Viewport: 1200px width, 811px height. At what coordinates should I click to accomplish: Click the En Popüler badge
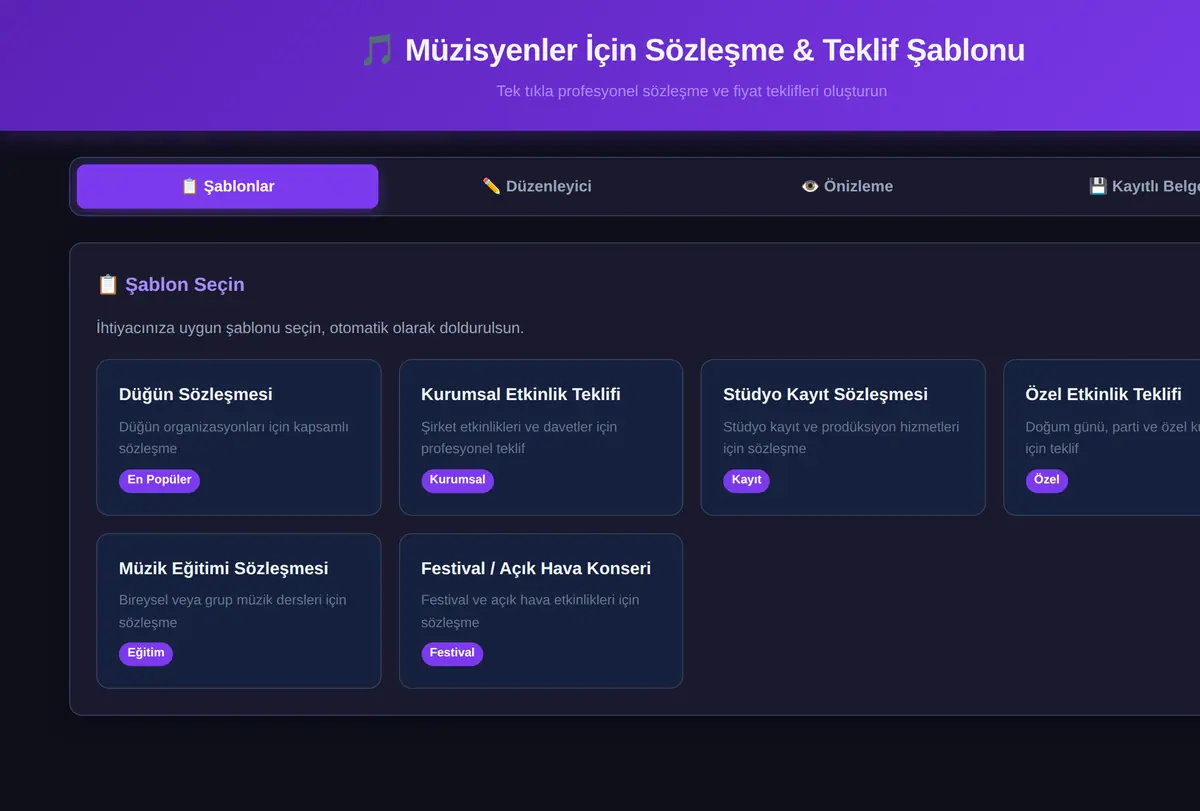(x=159, y=480)
